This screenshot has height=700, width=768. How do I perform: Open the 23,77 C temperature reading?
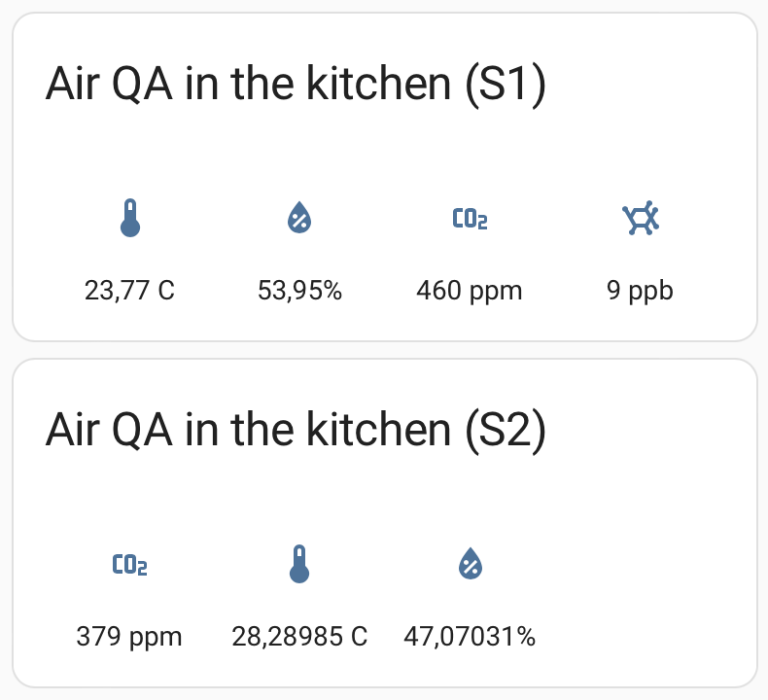(129, 290)
